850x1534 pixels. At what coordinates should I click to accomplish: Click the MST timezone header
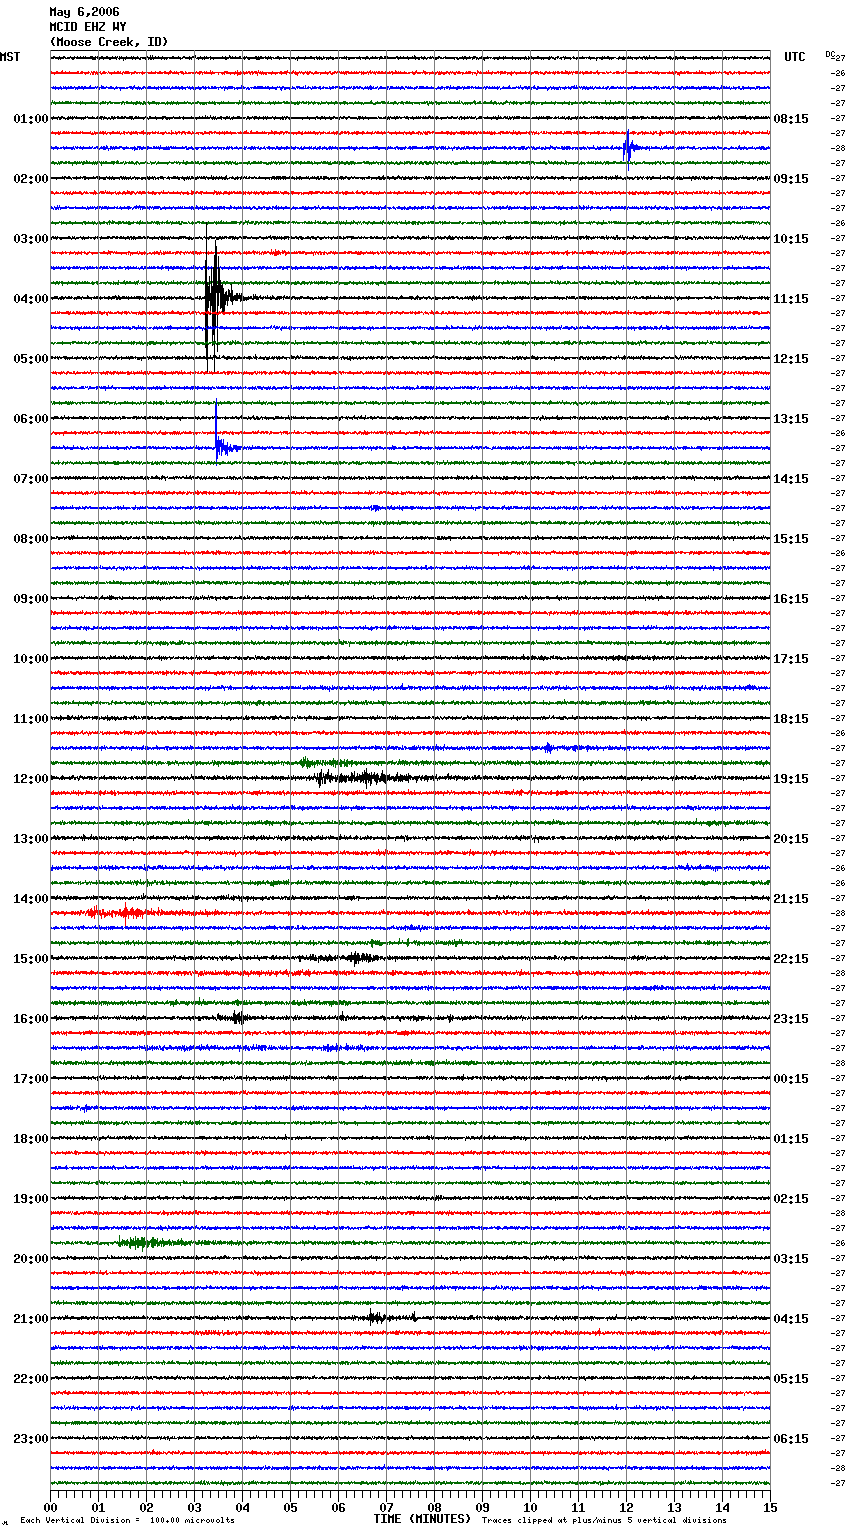[10, 57]
